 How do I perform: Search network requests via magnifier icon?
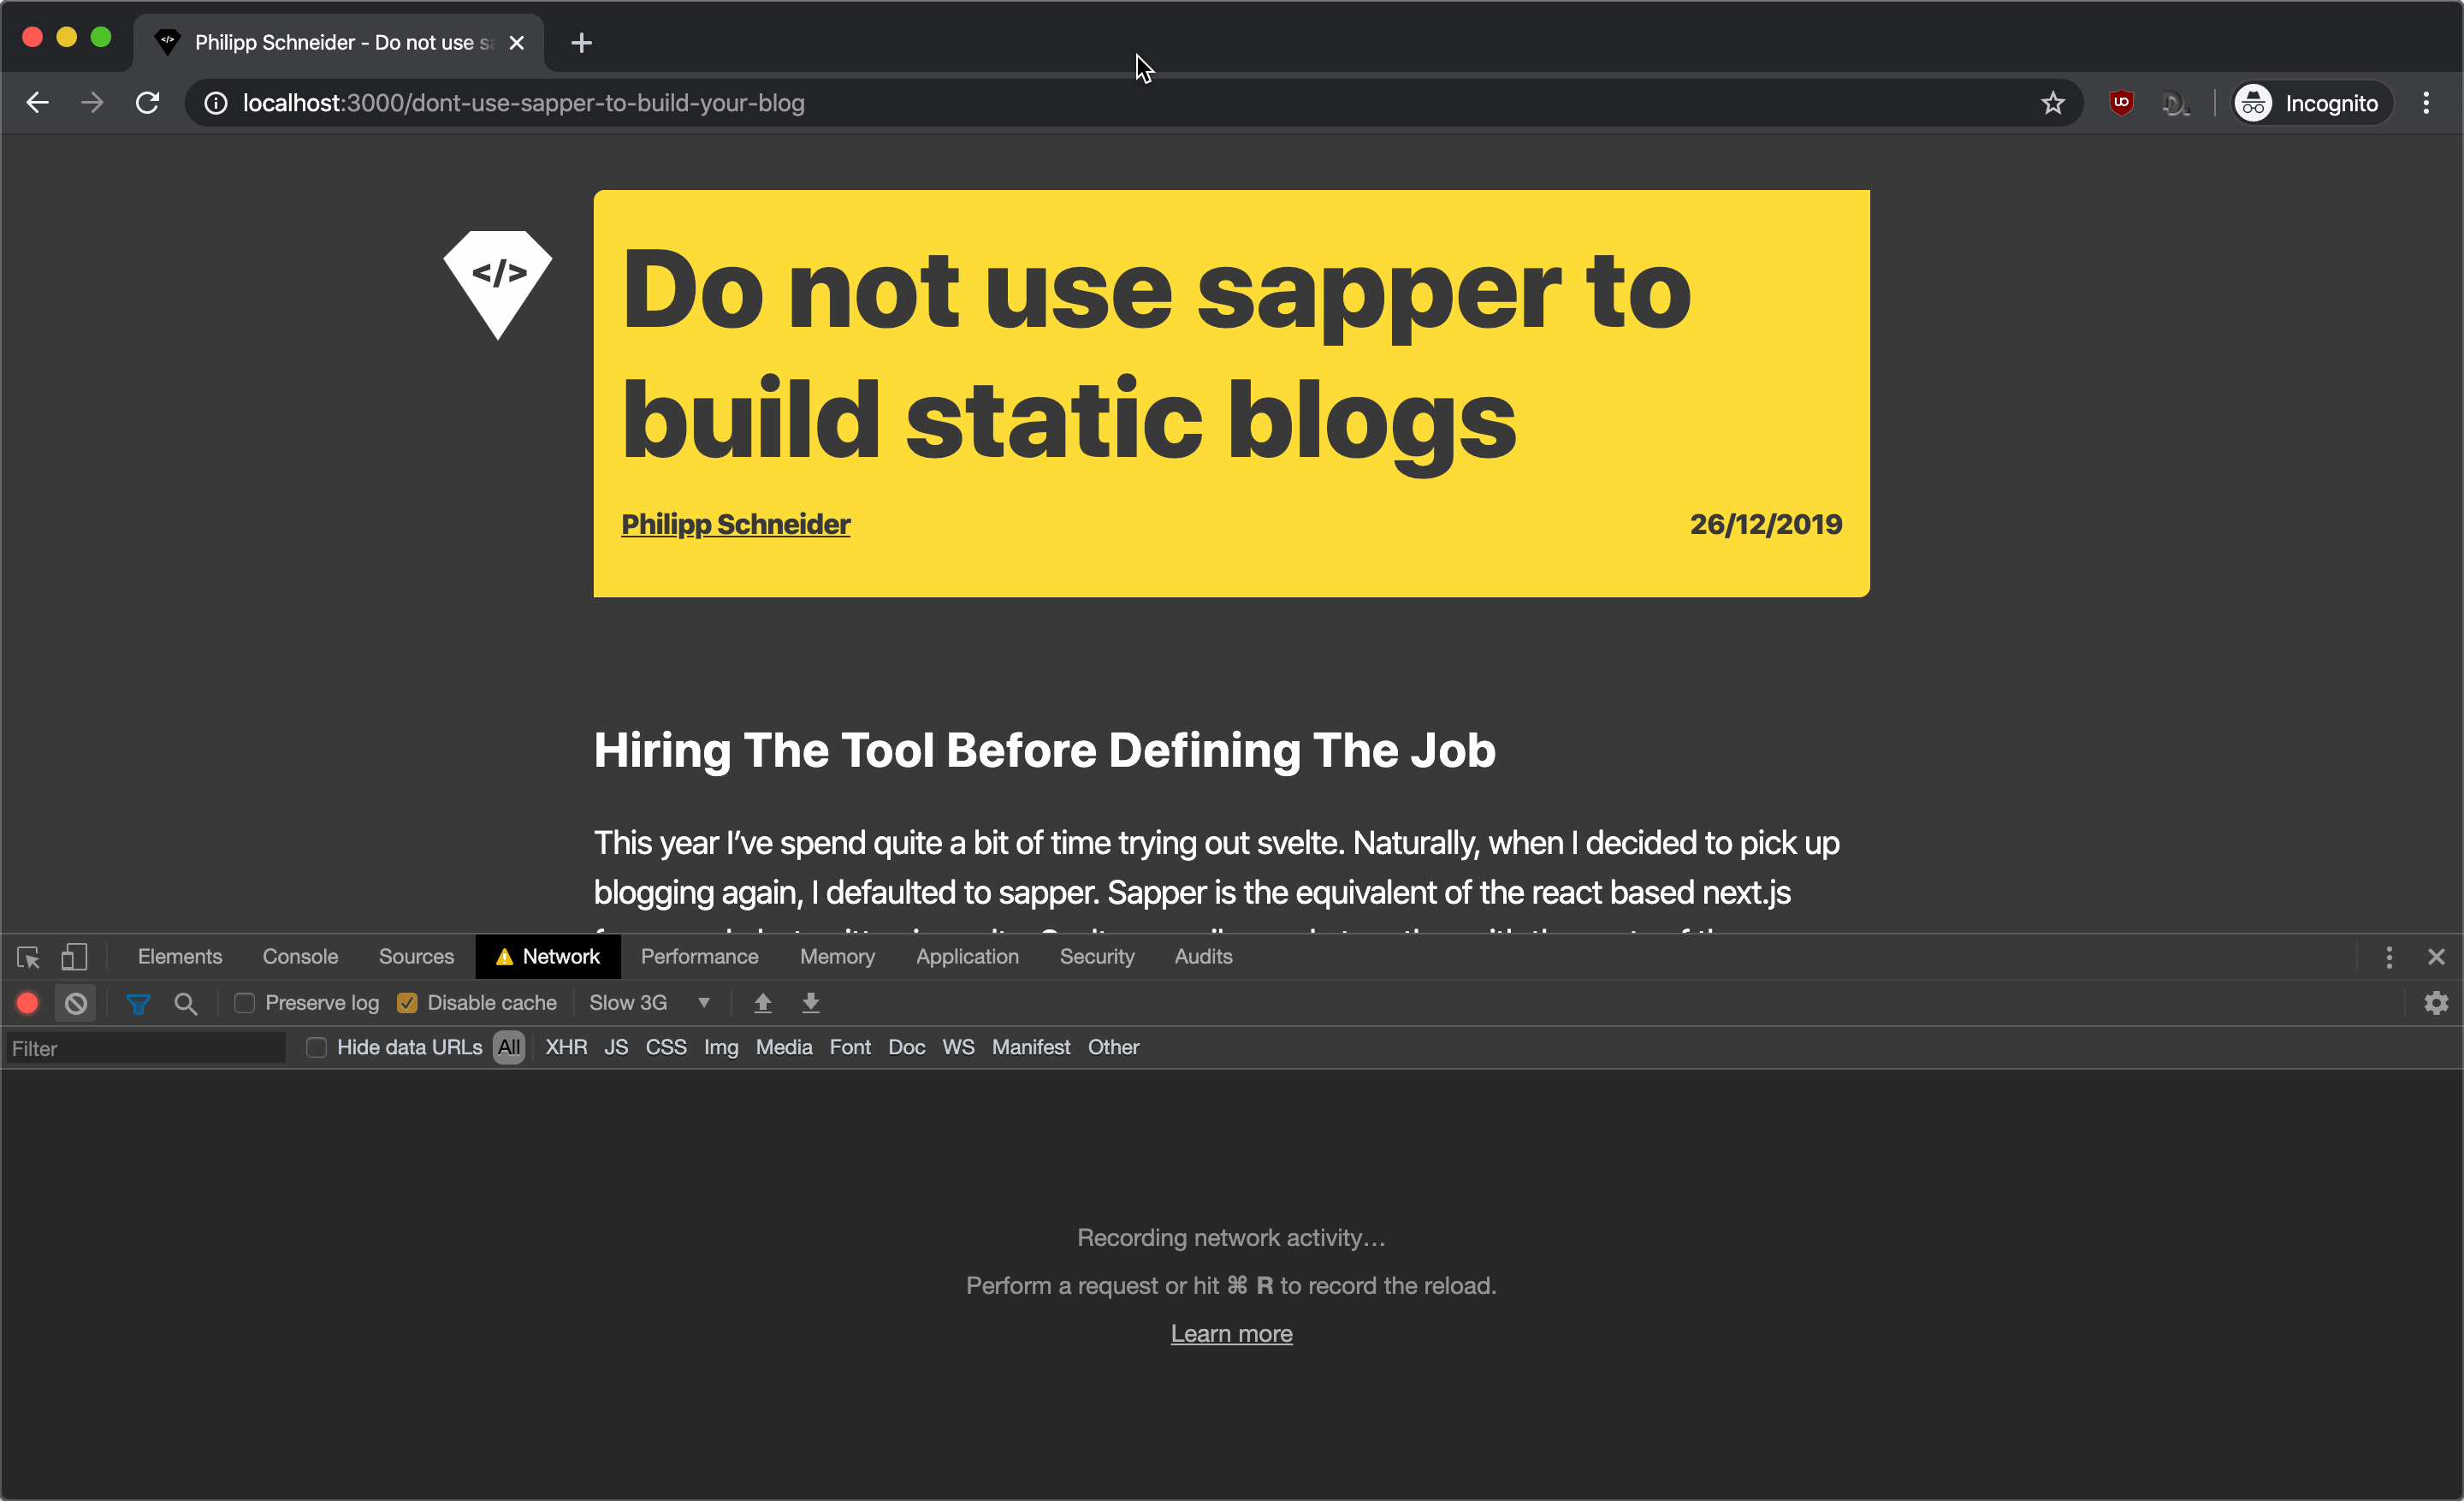coord(185,1003)
